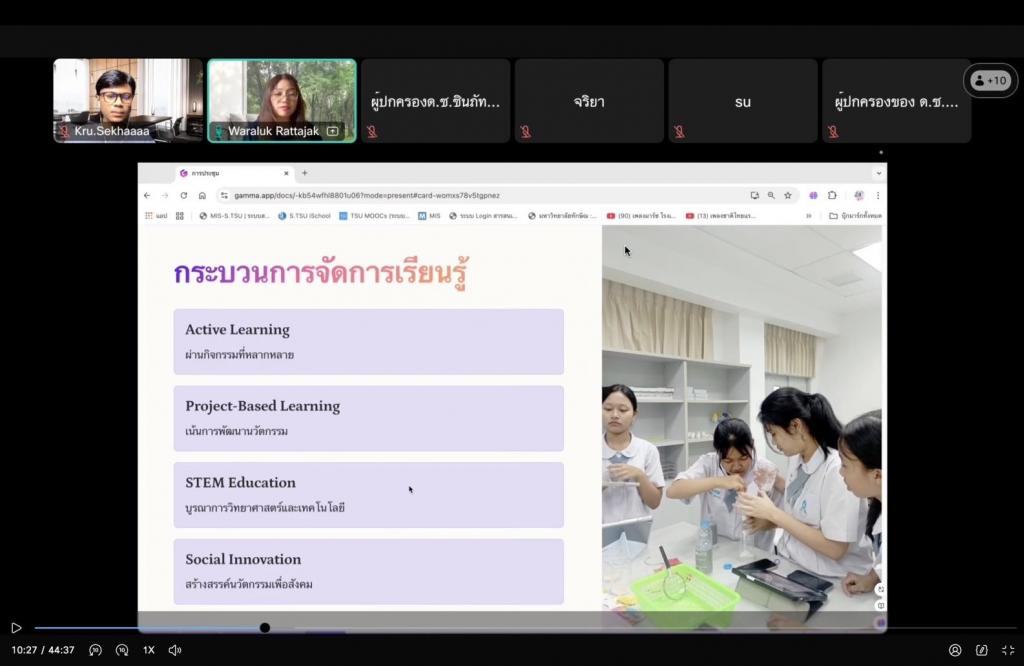This screenshot has height=666, width=1024.
Task: Show the +10 more participants
Action: (990, 80)
